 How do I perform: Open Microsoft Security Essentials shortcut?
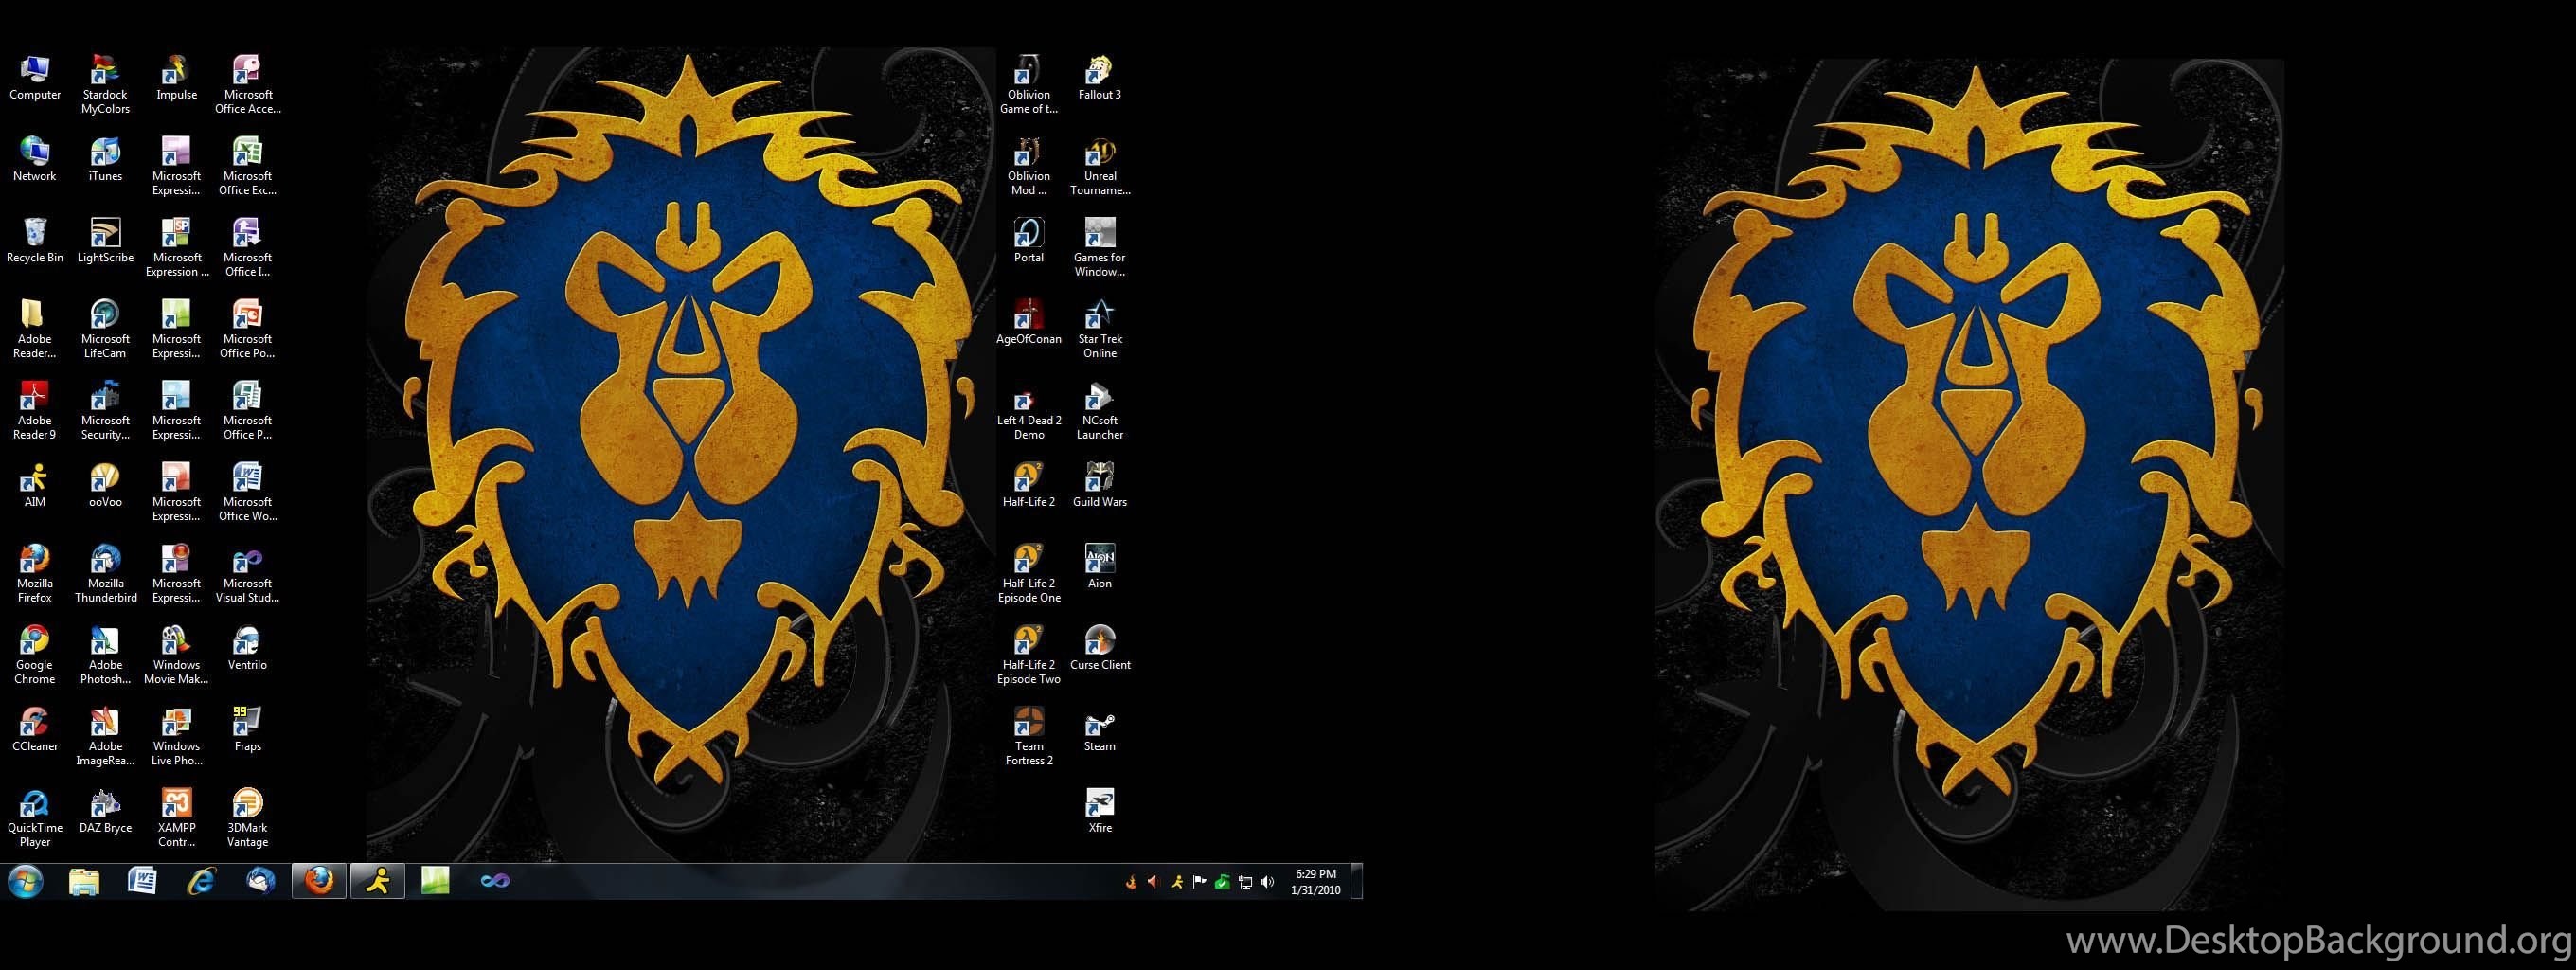click(105, 410)
